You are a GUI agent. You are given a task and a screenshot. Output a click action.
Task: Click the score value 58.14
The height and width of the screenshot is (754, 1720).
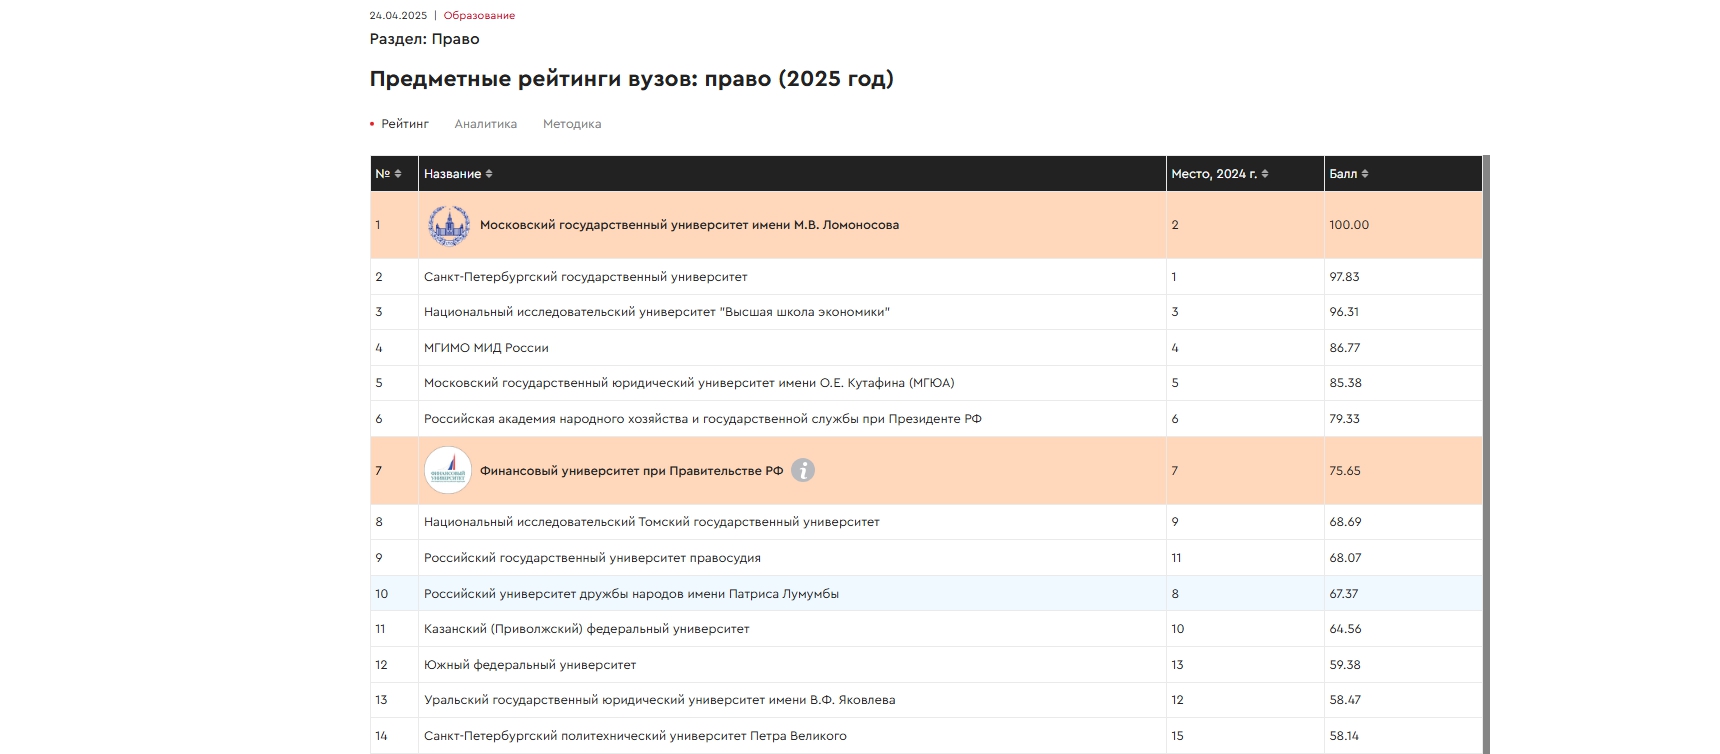(1344, 736)
